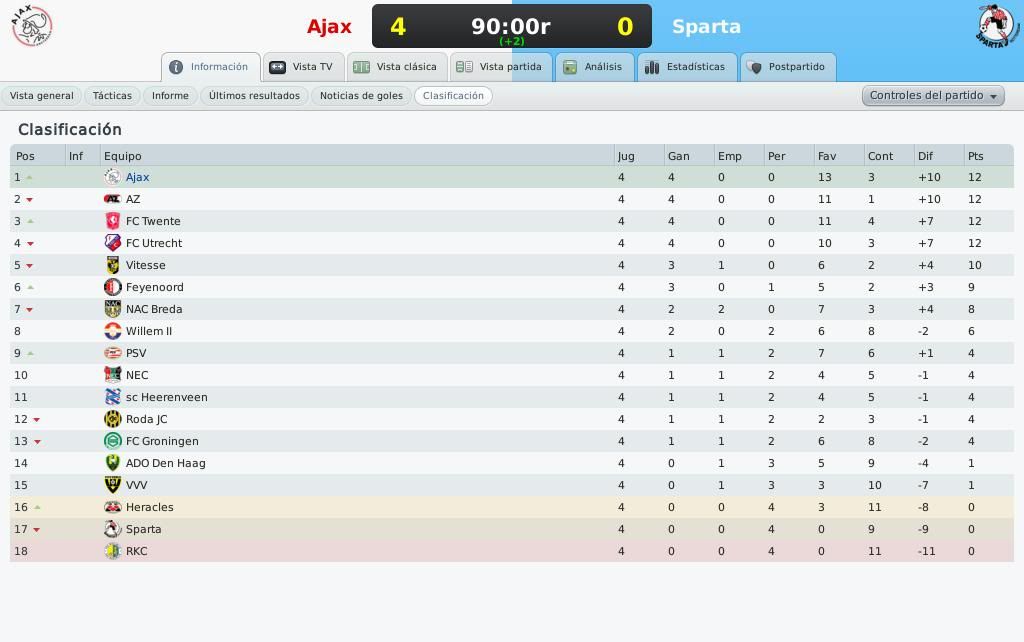The image size is (1024, 642).
Task: Open the Controles del partido dropdown
Action: (x=933, y=95)
